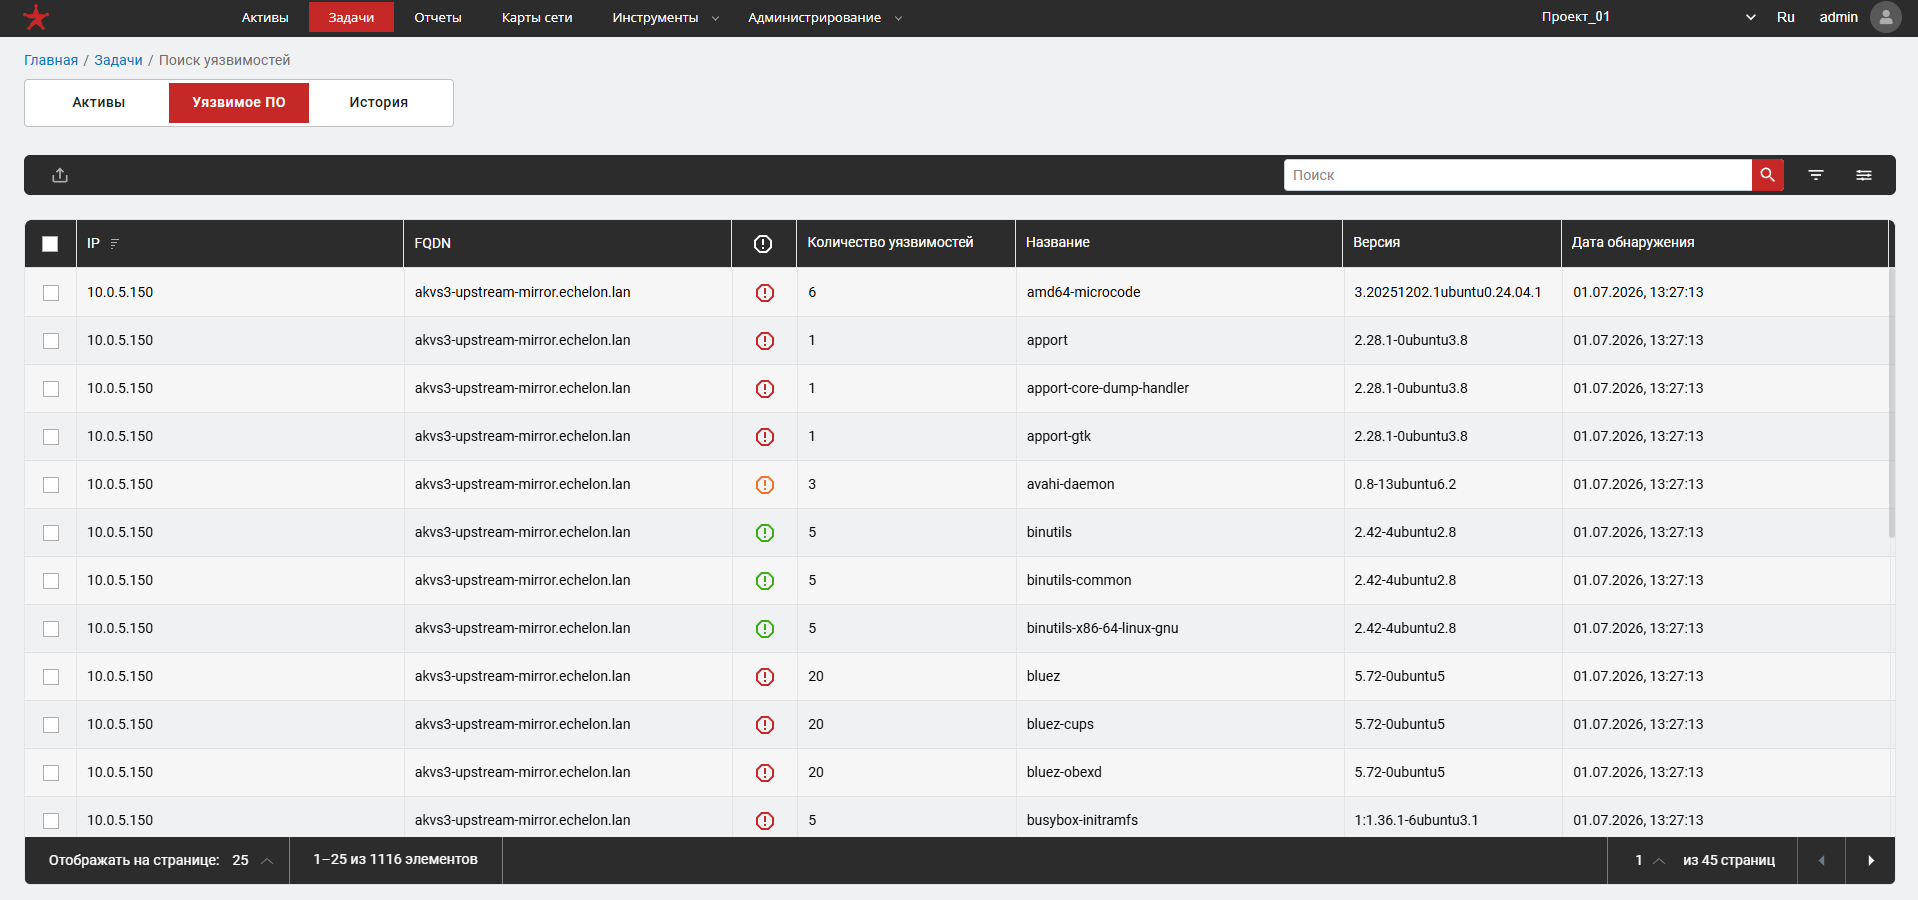Sort by Дата обнаружения column header
Viewport: 1918px width, 900px height.
click(x=1632, y=242)
